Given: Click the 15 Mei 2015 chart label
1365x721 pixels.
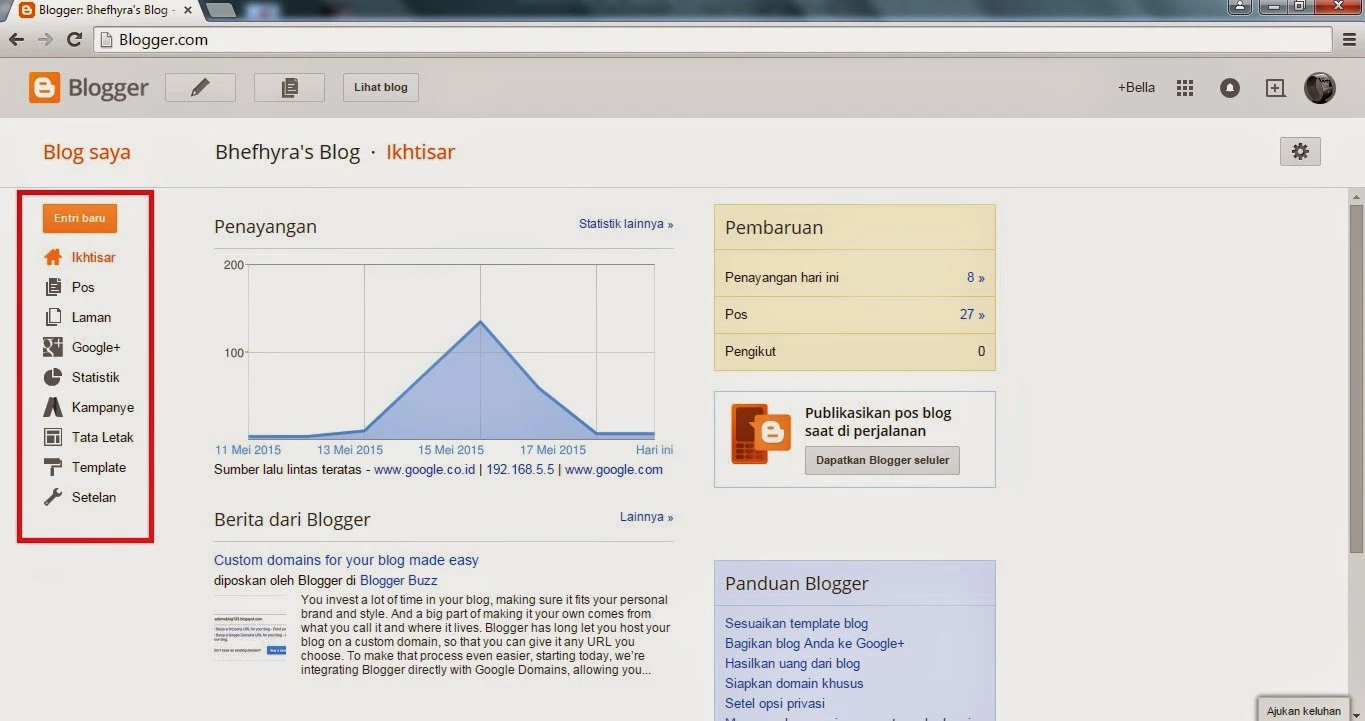Looking at the screenshot, I should click(x=451, y=450).
